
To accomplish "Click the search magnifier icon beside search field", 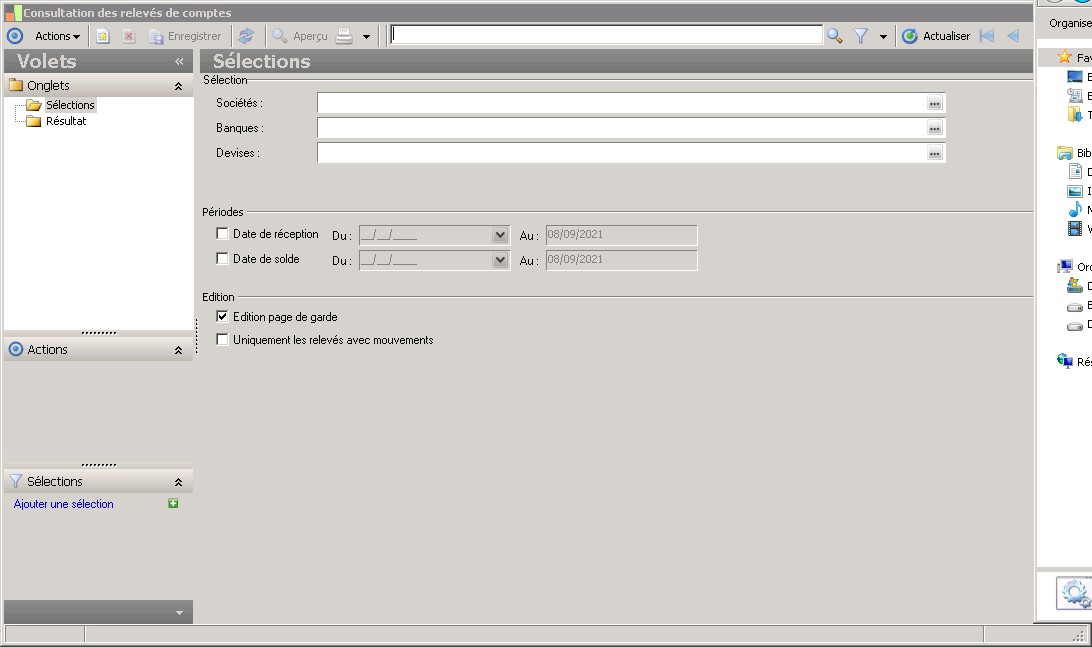I will pos(834,36).
